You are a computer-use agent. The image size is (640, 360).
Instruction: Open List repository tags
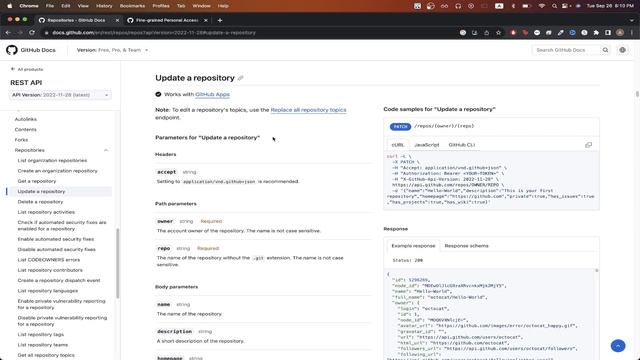coord(40,334)
